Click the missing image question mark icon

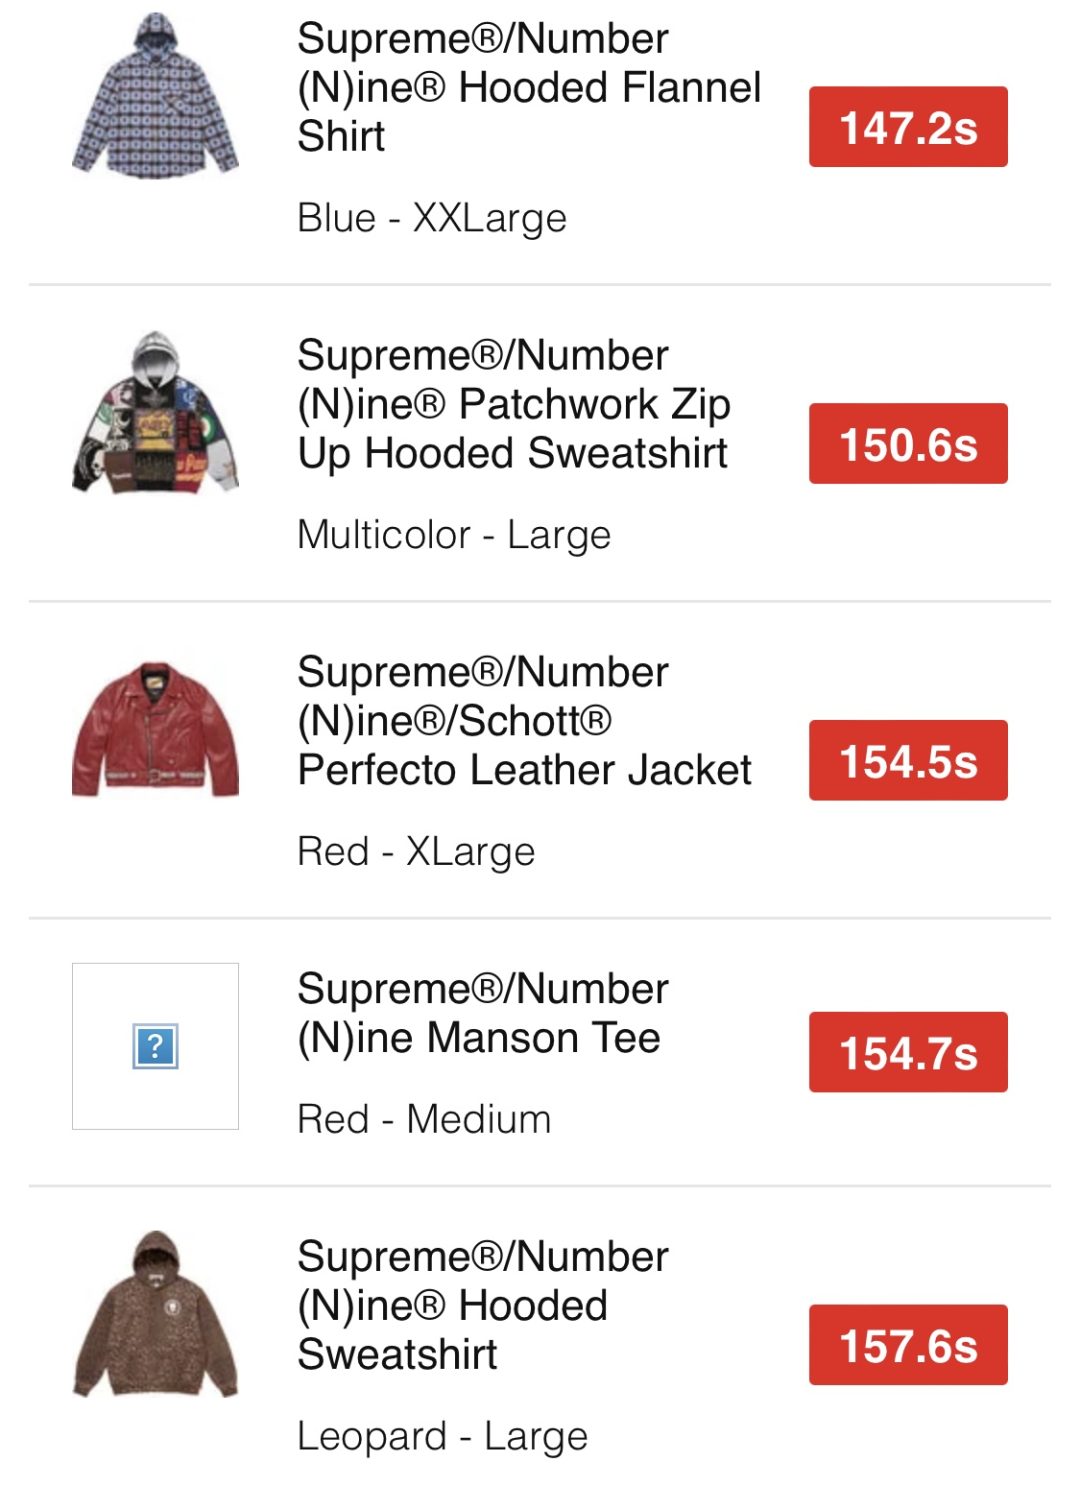(155, 1046)
